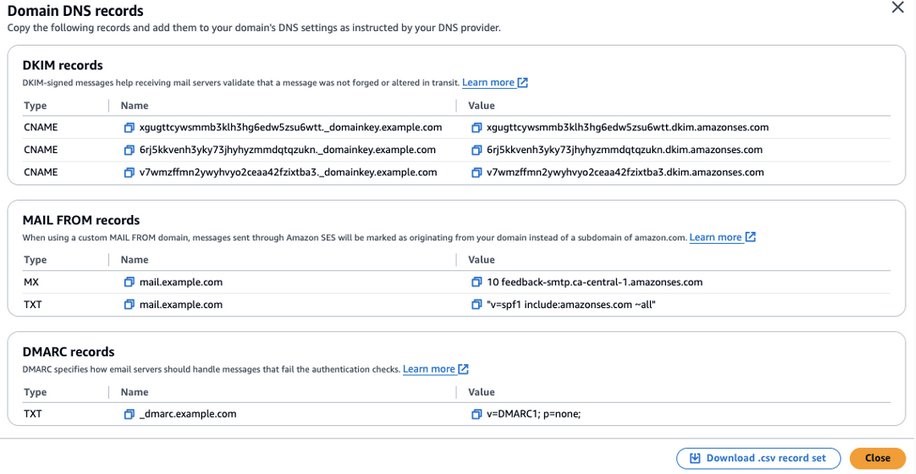The image size is (916, 474).
Task: Copy the v=DMARC1 record value
Action: pos(477,414)
